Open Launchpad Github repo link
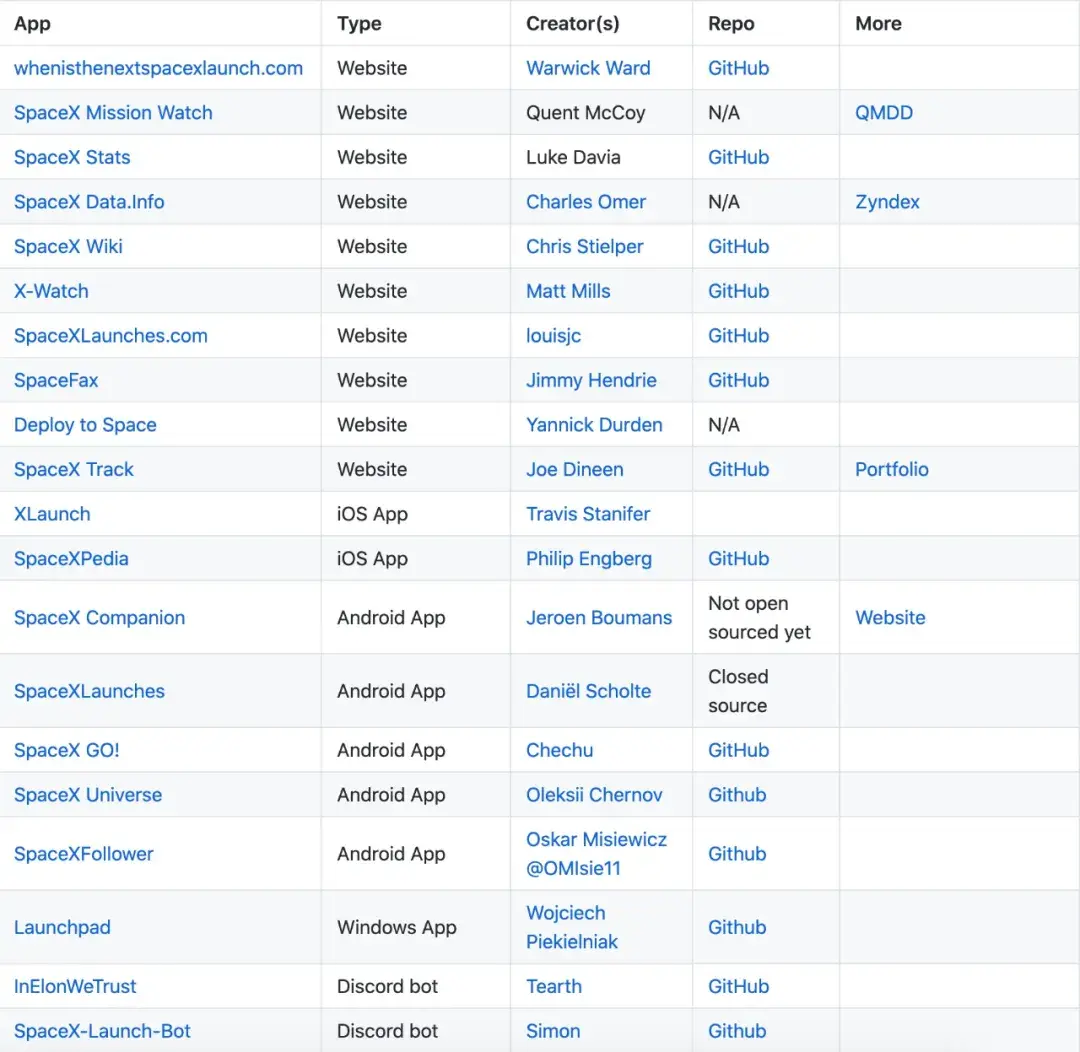Image resolution: width=1080 pixels, height=1052 pixels. click(737, 927)
